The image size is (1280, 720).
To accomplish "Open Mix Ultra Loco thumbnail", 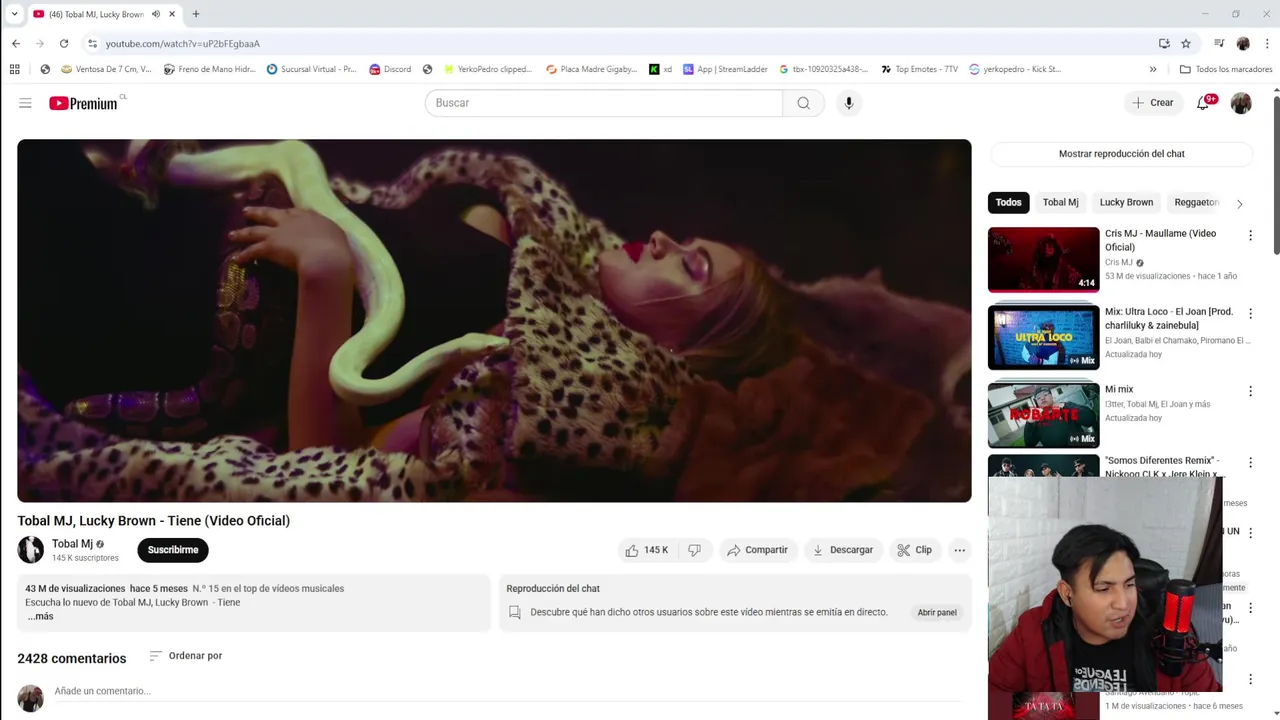I will pos(1043,337).
